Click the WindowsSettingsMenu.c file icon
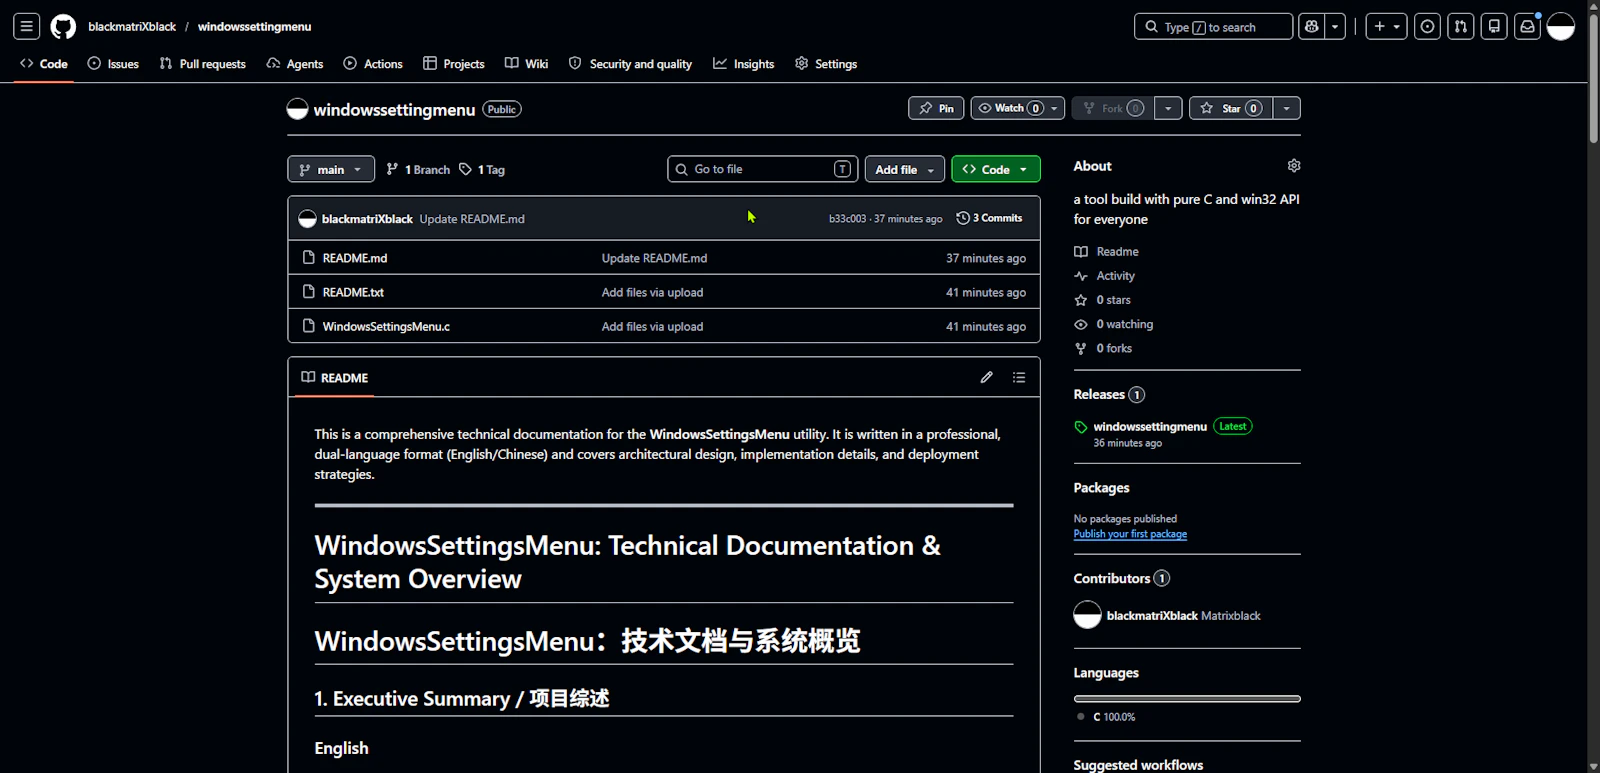Image resolution: width=1600 pixels, height=773 pixels. tap(309, 326)
